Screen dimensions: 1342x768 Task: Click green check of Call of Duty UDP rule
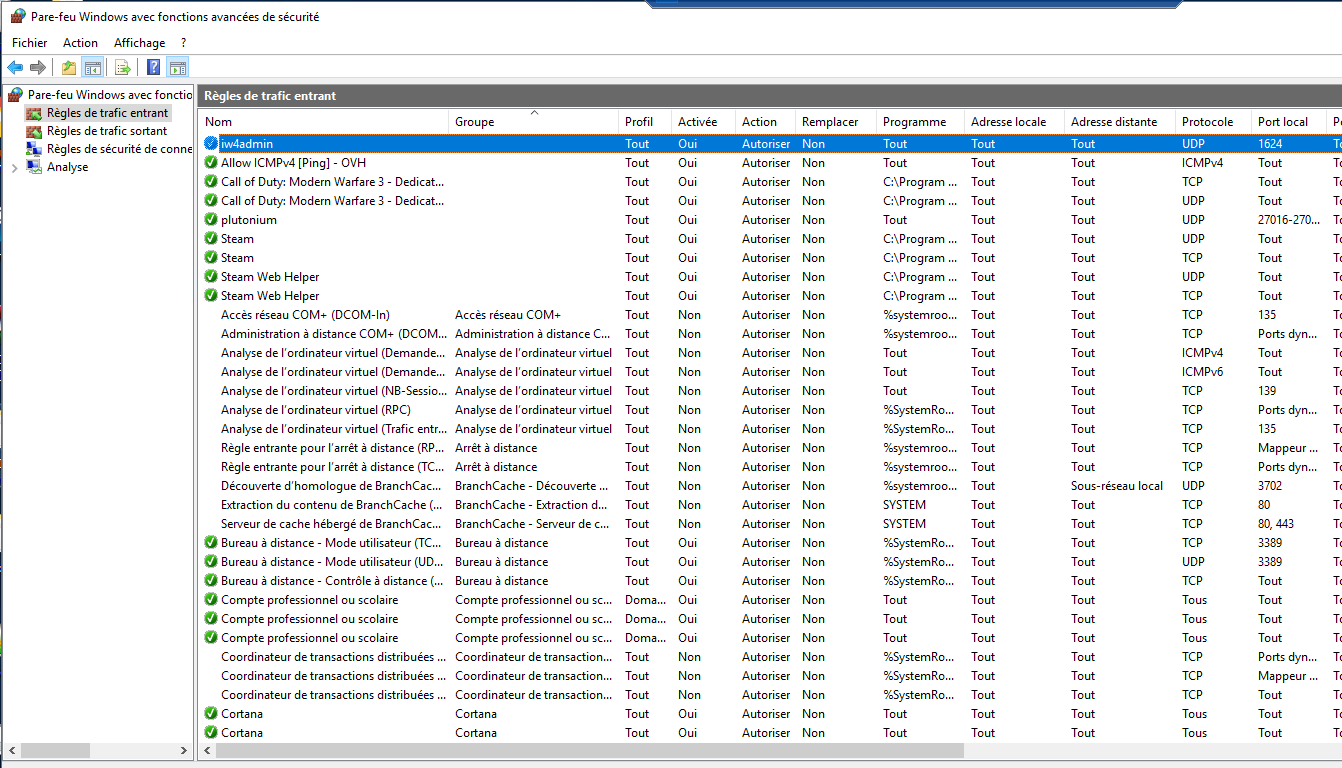(211, 201)
